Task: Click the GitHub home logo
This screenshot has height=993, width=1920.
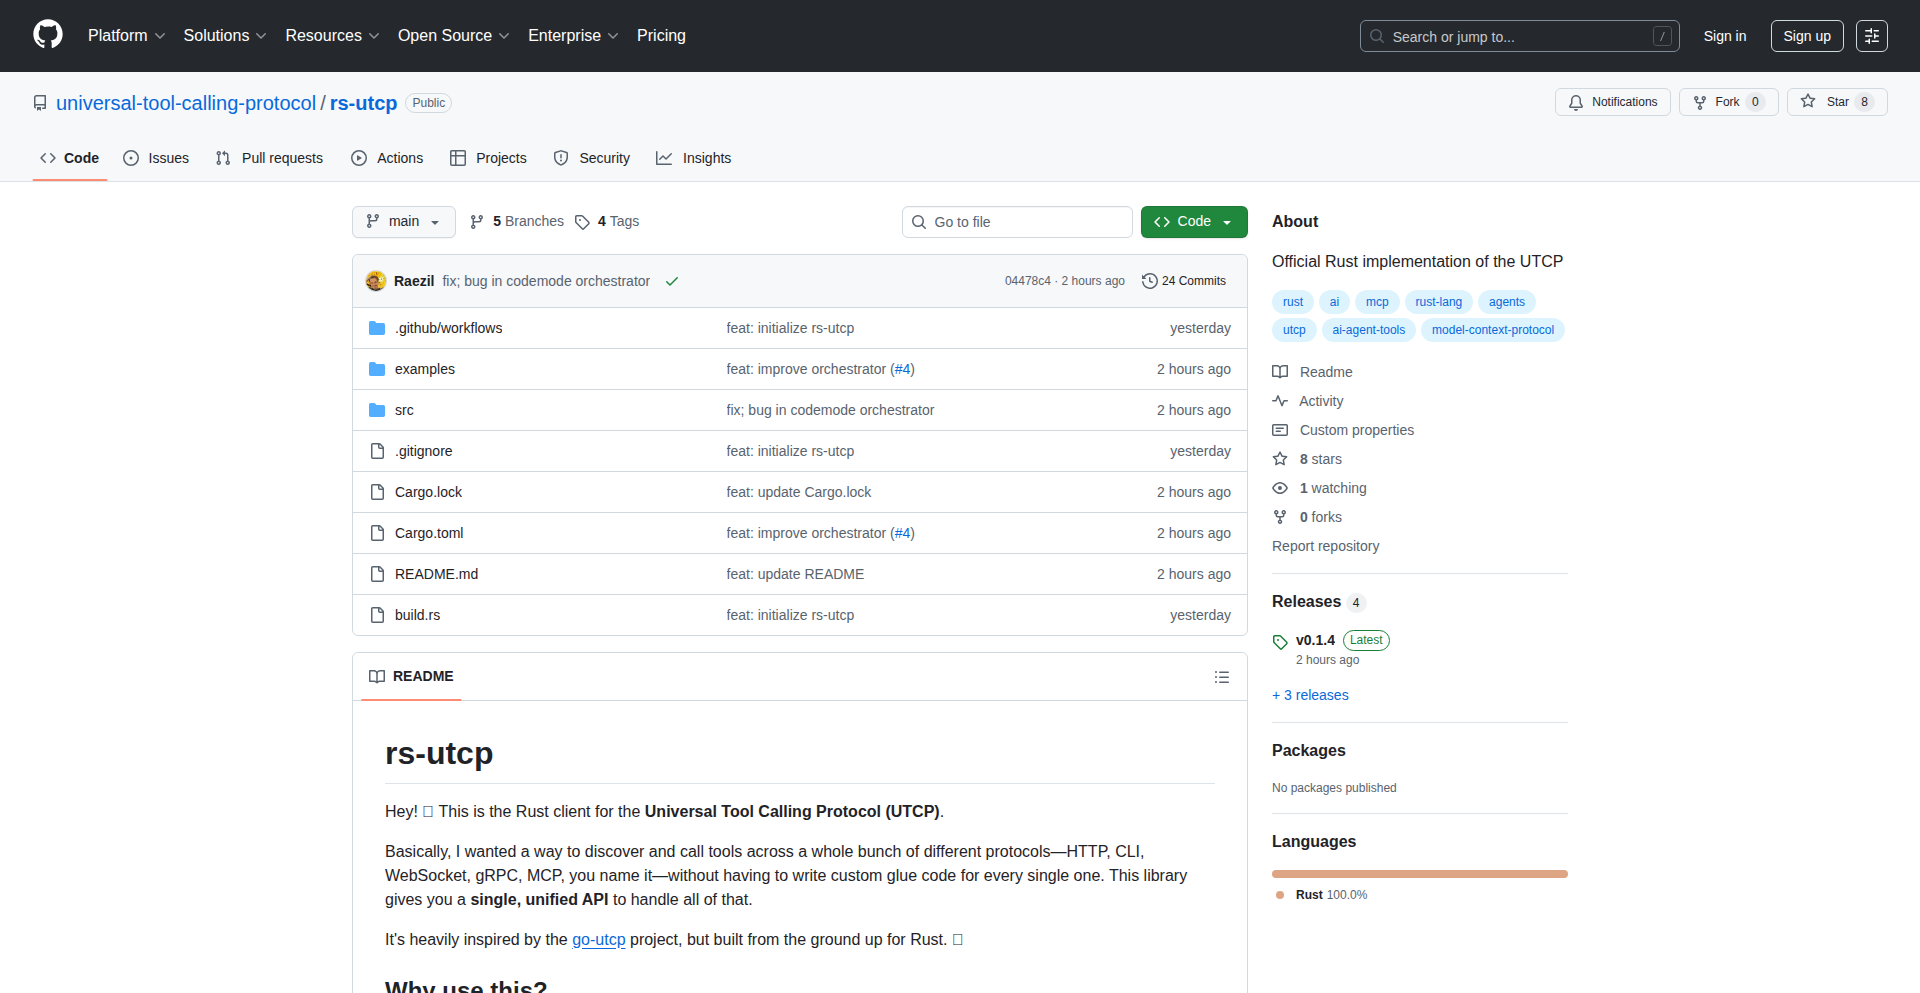Action: [x=46, y=35]
